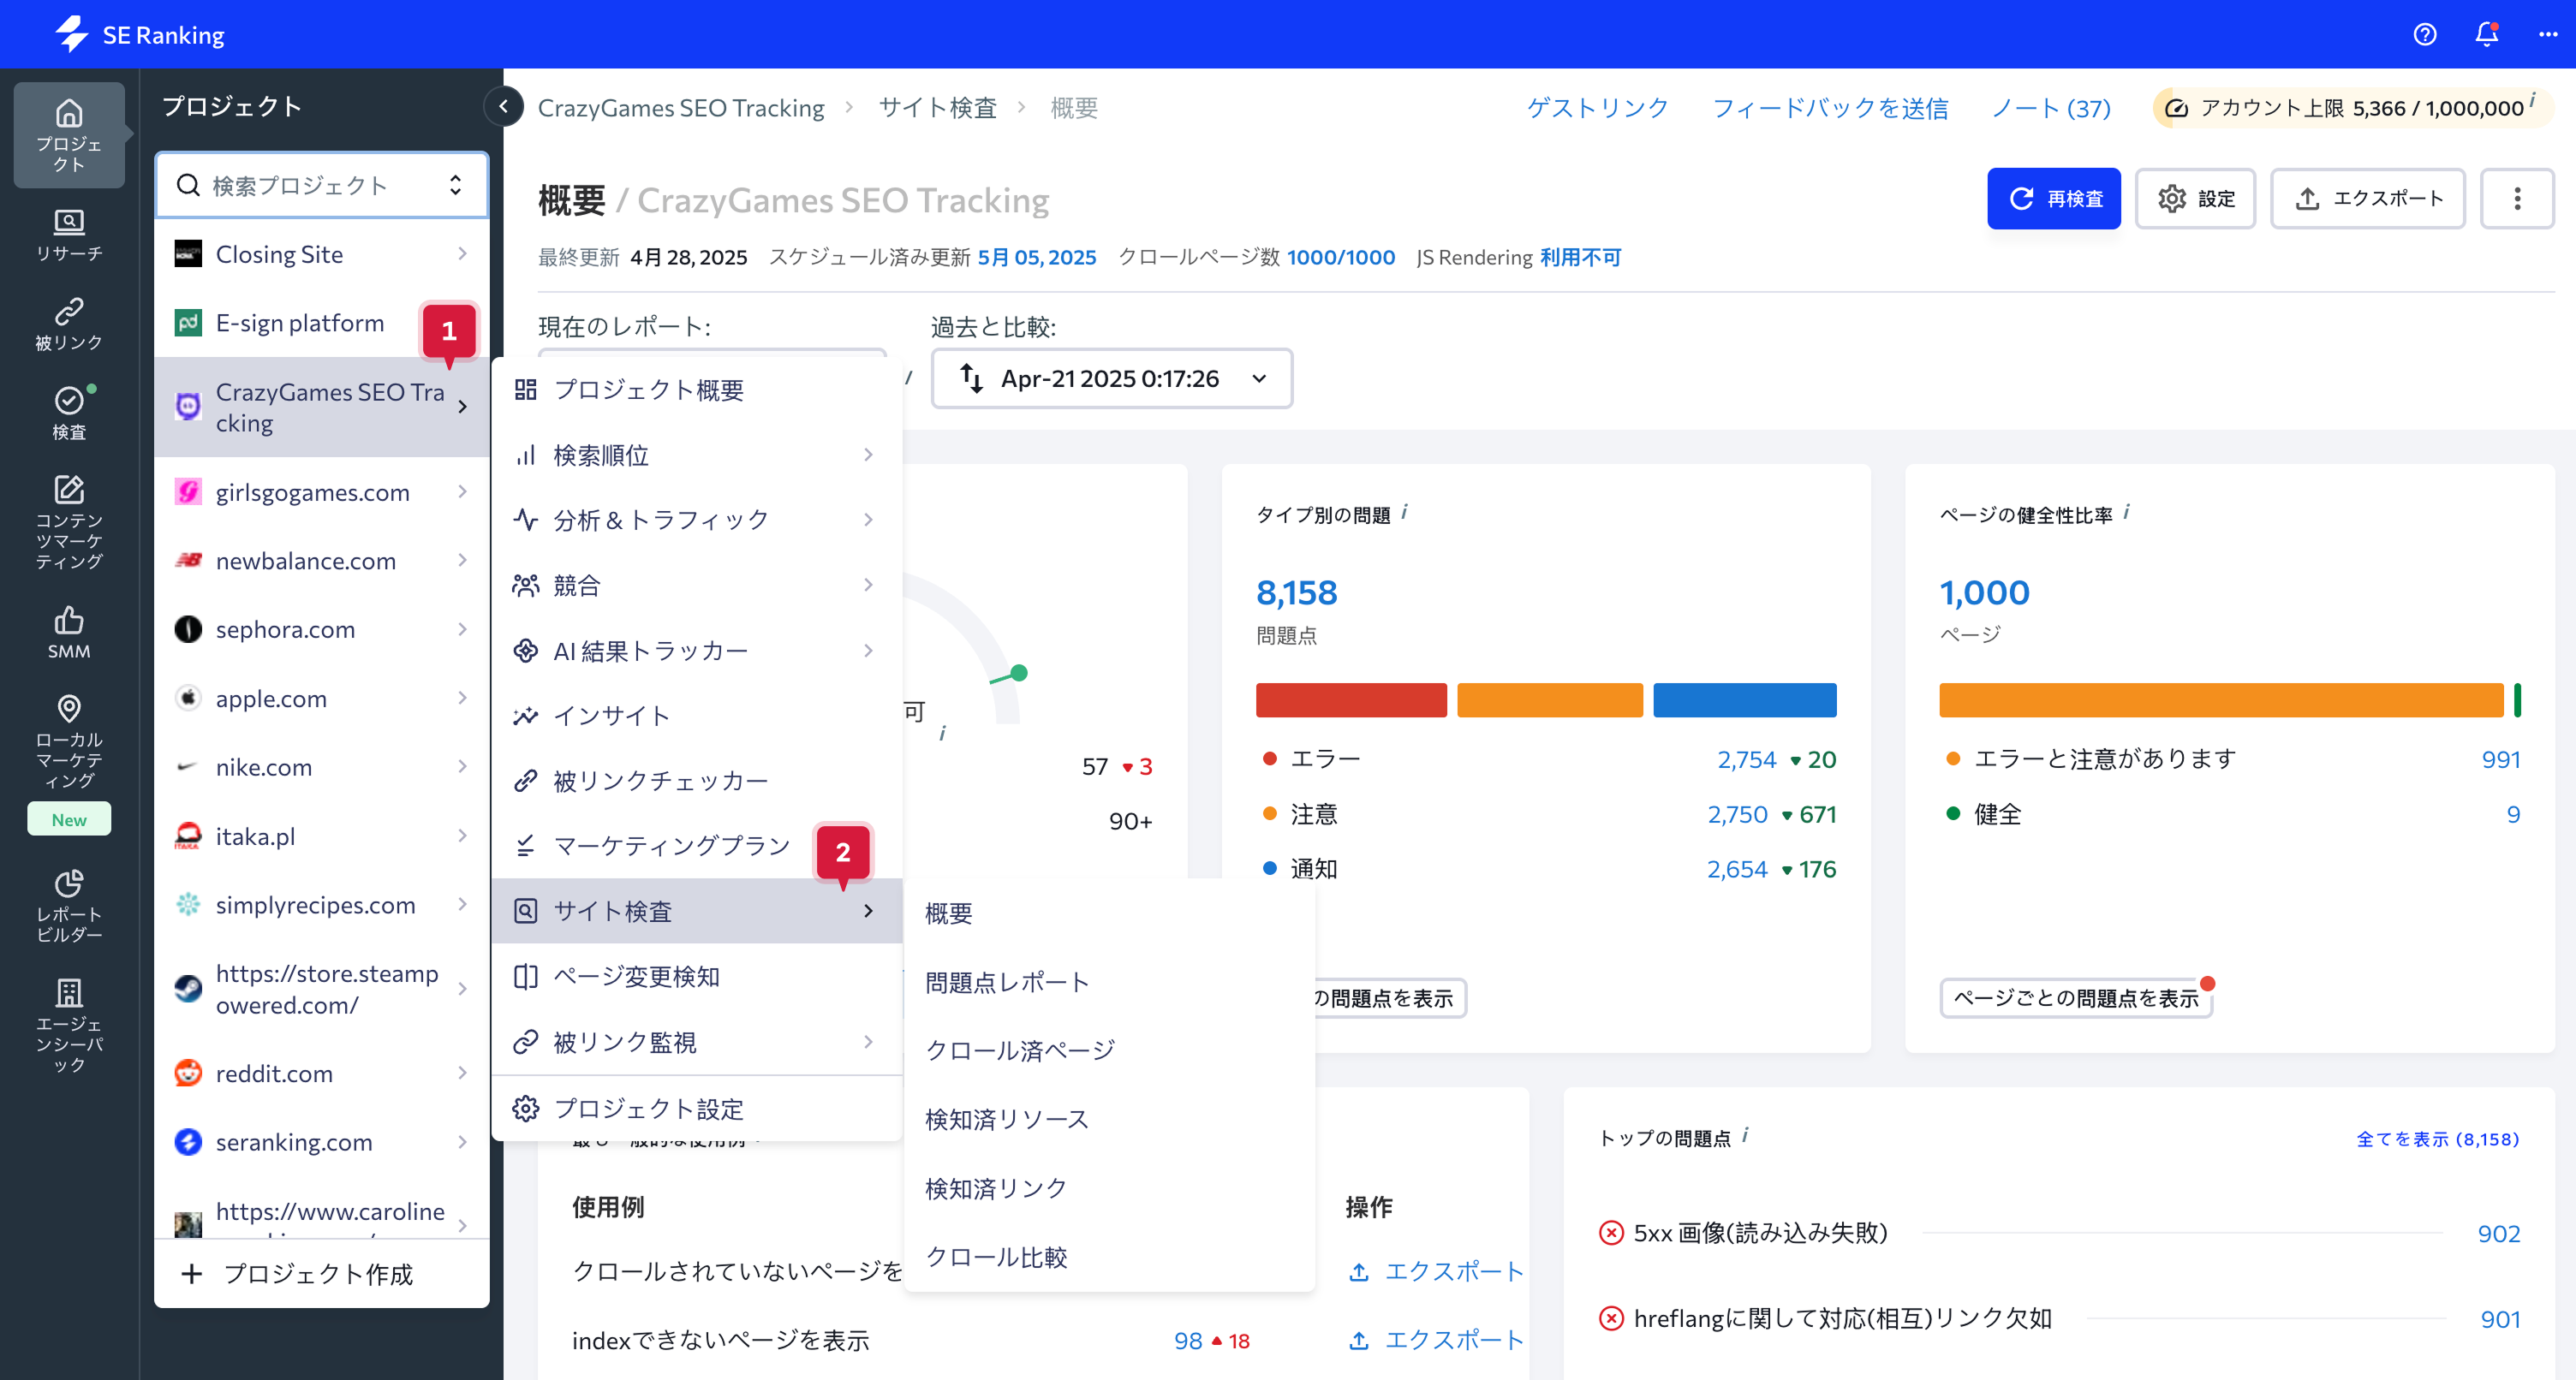
Task: Open ローカルマーケティング sidebar section
Action: [x=69, y=742]
